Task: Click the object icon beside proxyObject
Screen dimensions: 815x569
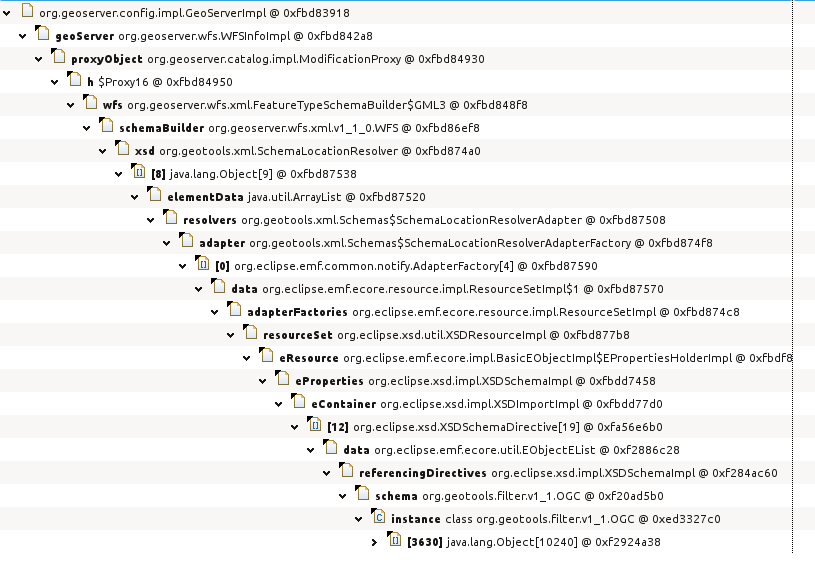Action: coord(59,56)
